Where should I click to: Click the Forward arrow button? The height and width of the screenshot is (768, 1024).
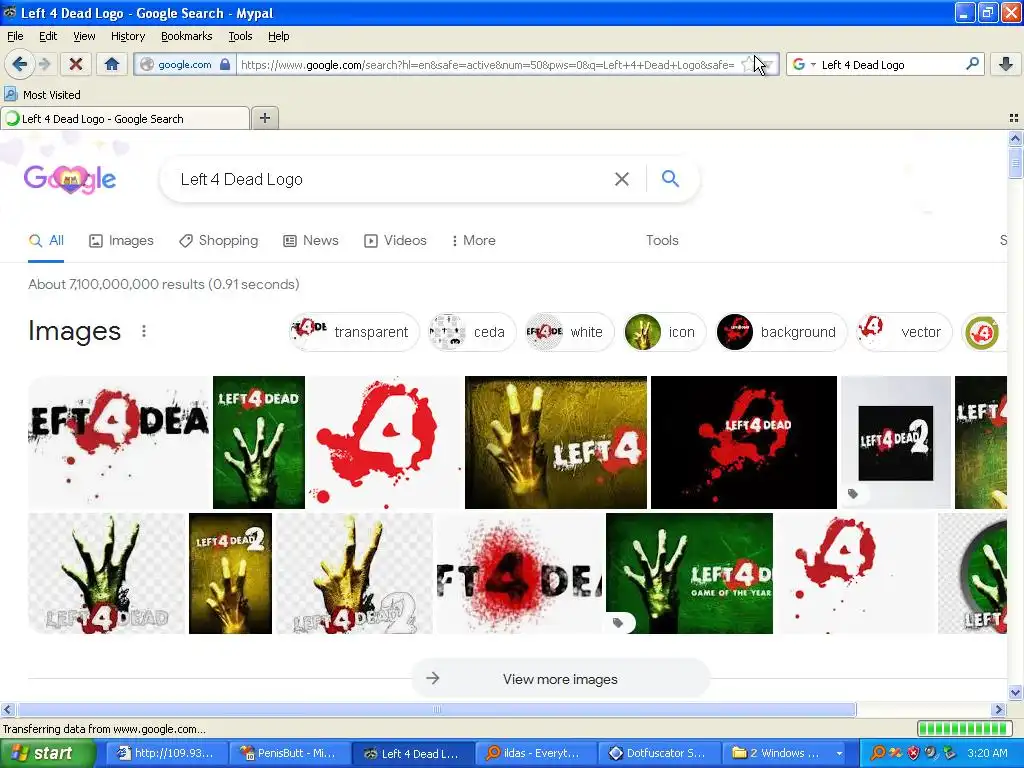[44, 64]
